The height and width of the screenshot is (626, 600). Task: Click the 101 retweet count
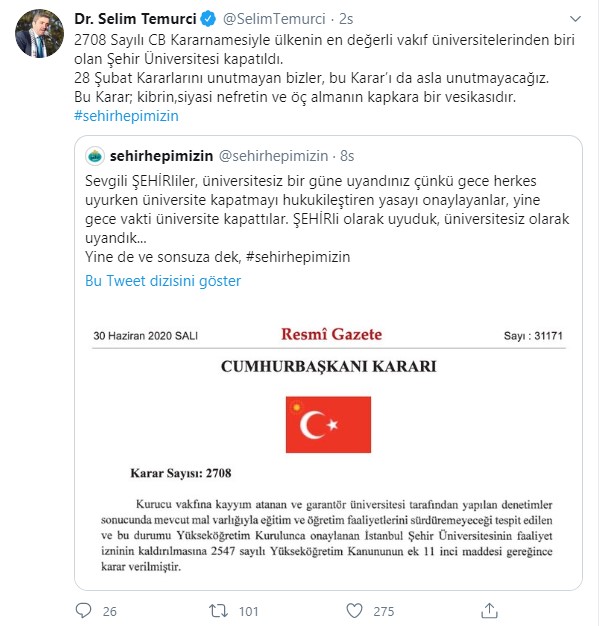[x=252, y=608]
